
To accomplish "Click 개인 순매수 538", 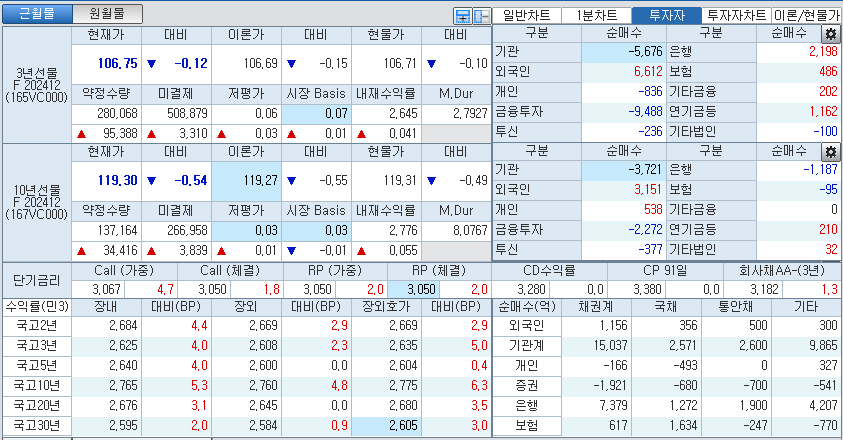I will 624,209.
